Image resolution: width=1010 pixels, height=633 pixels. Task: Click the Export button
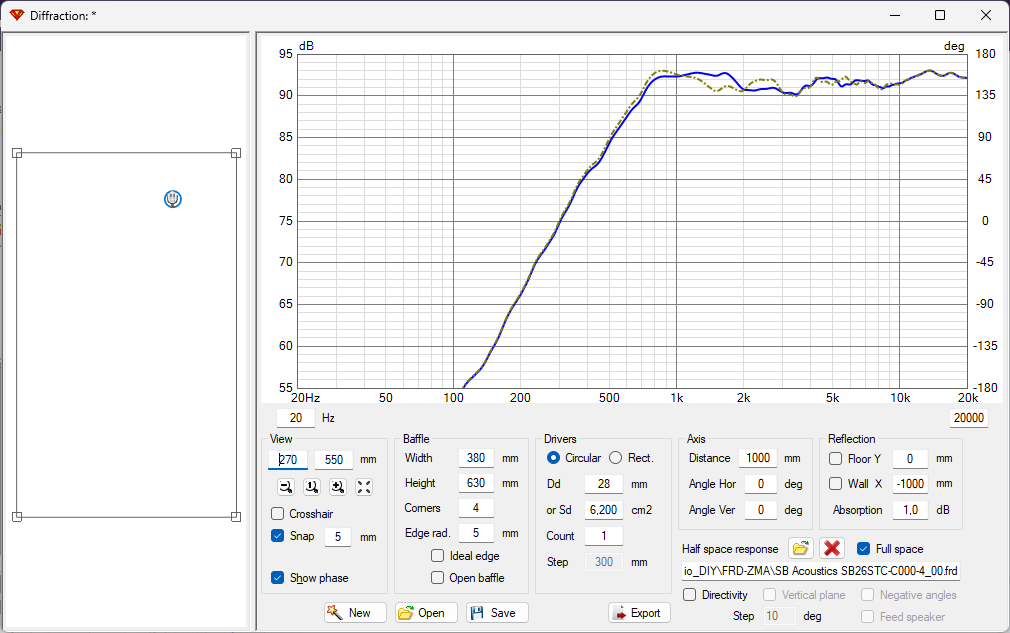pos(639,612)
